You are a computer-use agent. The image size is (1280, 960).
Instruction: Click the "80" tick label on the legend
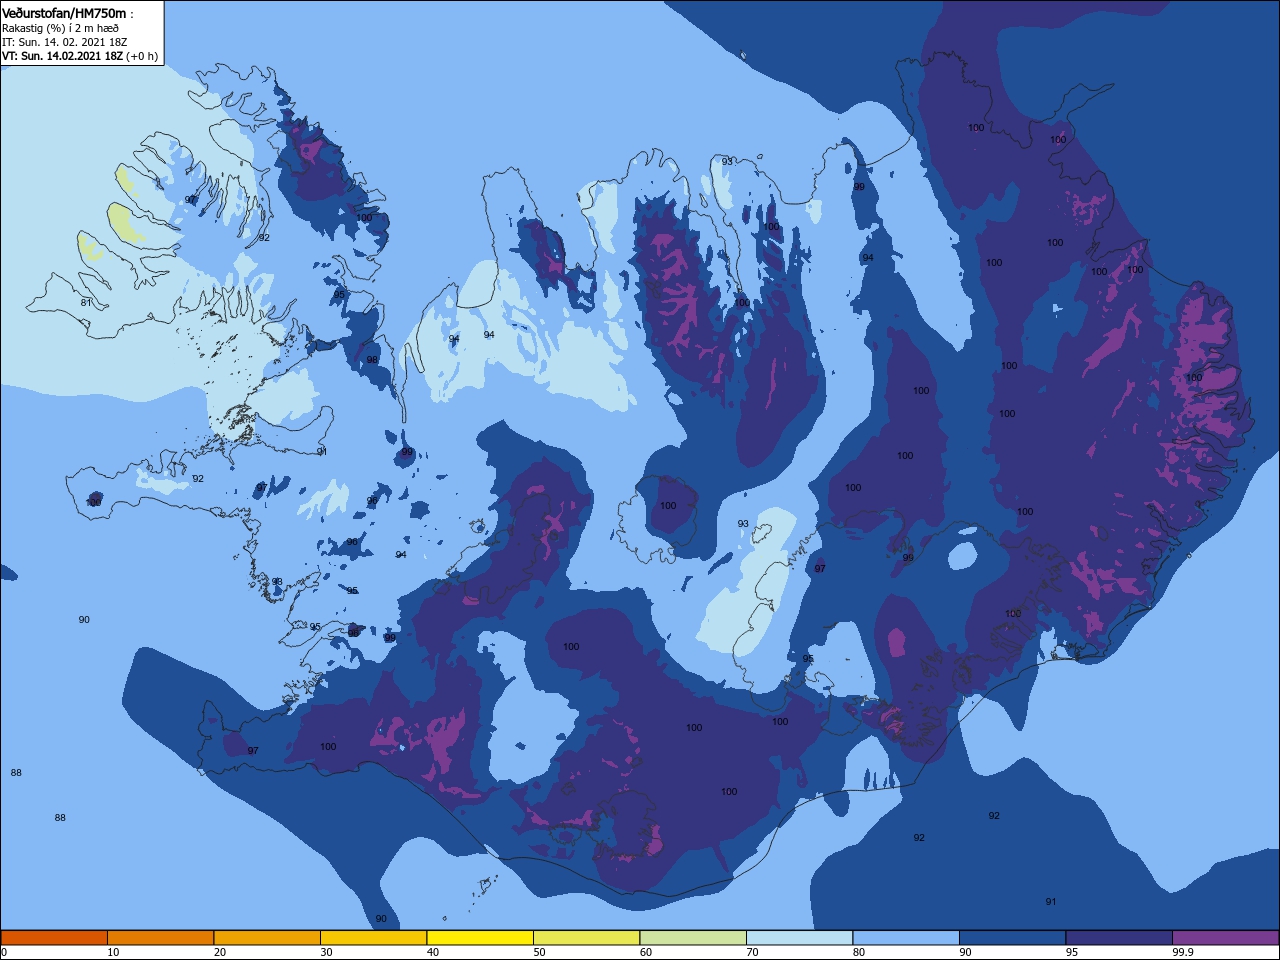(859, 952)
